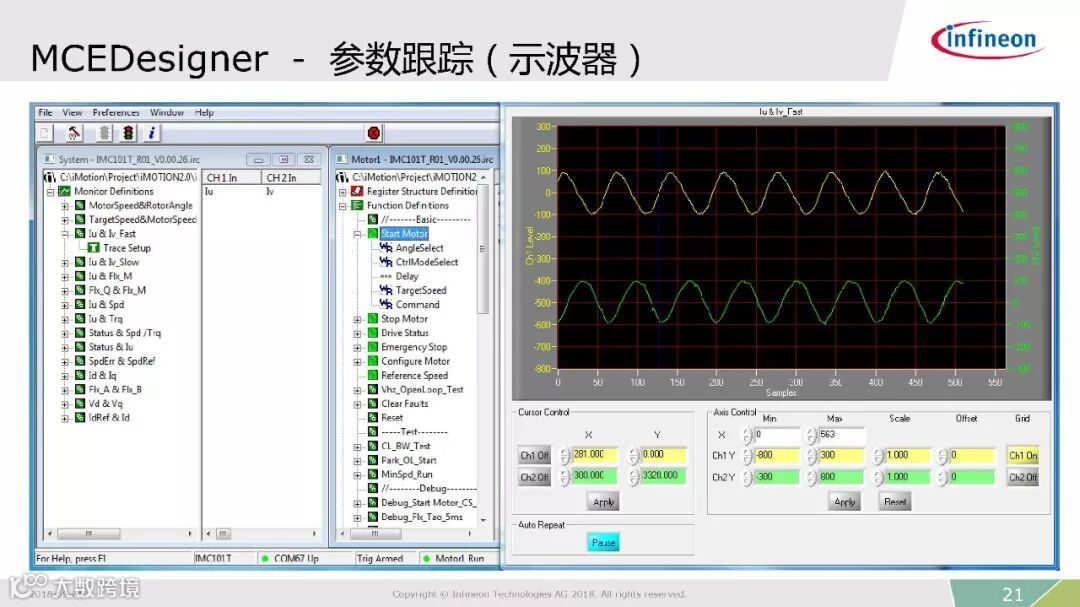Screen dimensions: 1080x607
Task: Toggle Ch2 Off cursor button
Action: pyautogui.click(x=534, y=476)
